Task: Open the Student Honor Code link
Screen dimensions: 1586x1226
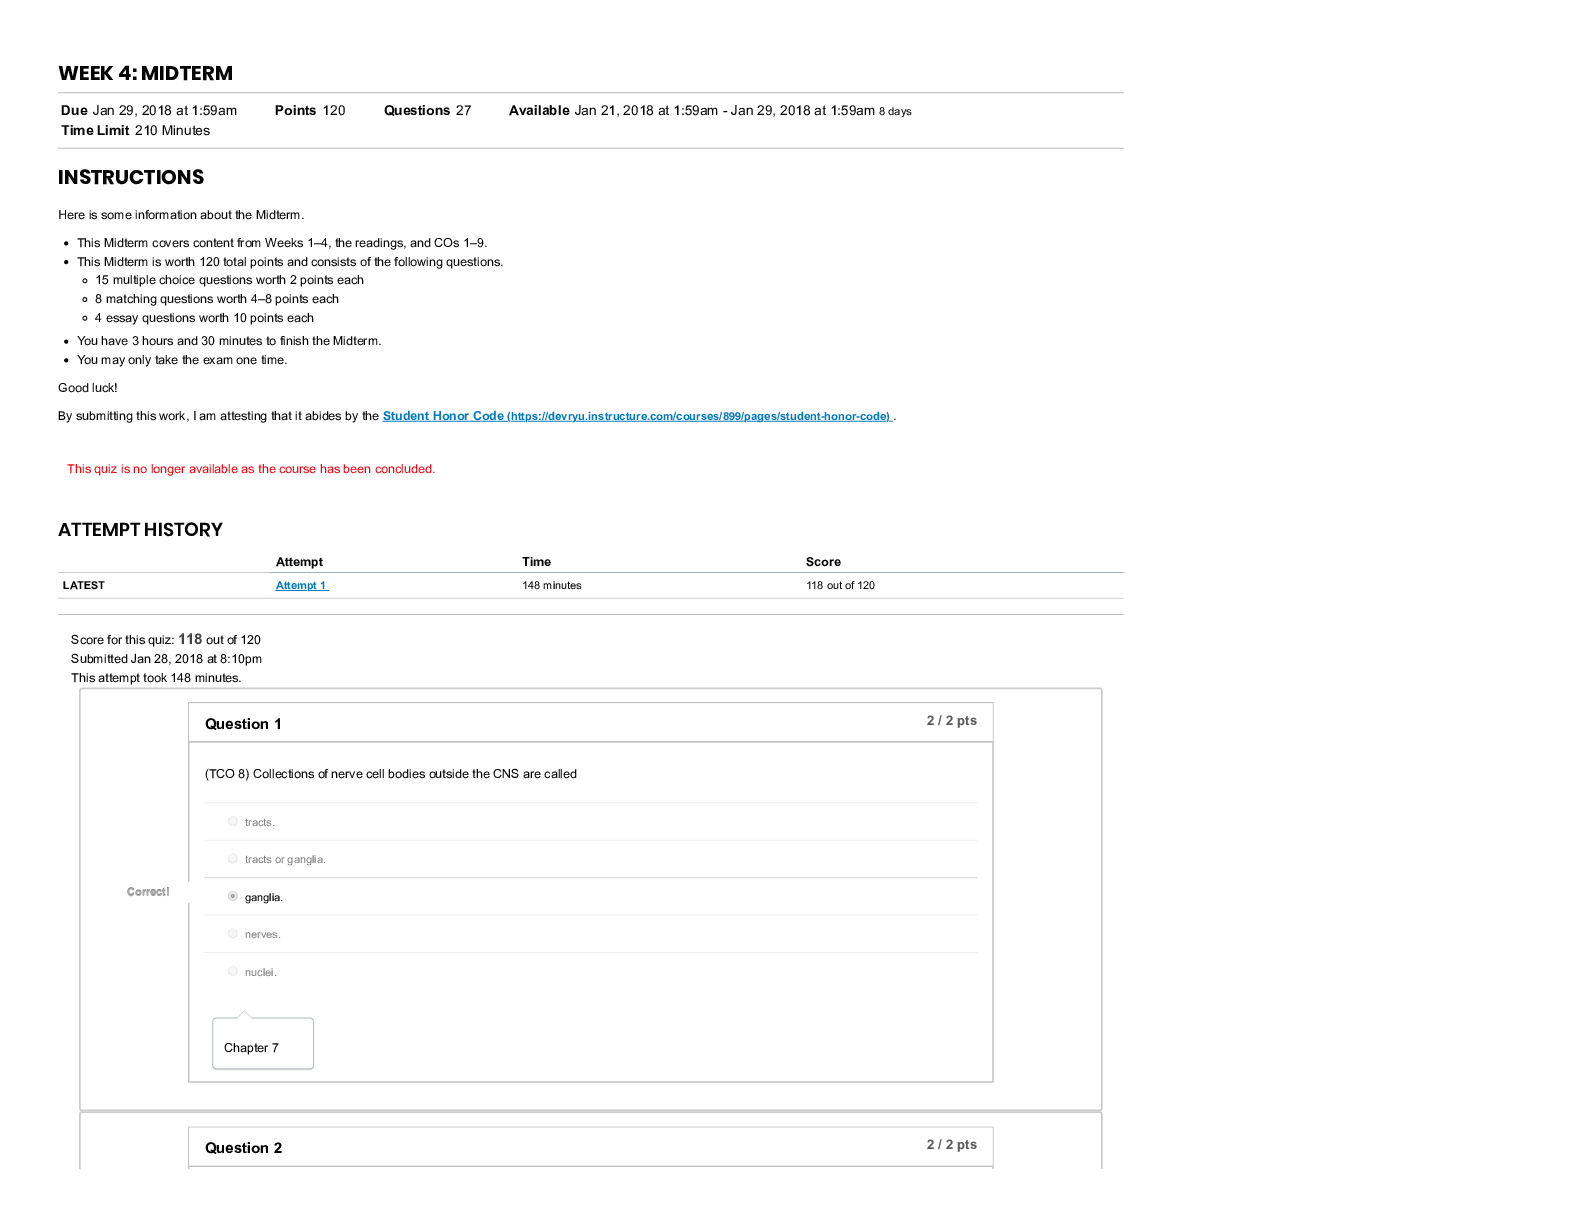Action: (x=636, y=416)
